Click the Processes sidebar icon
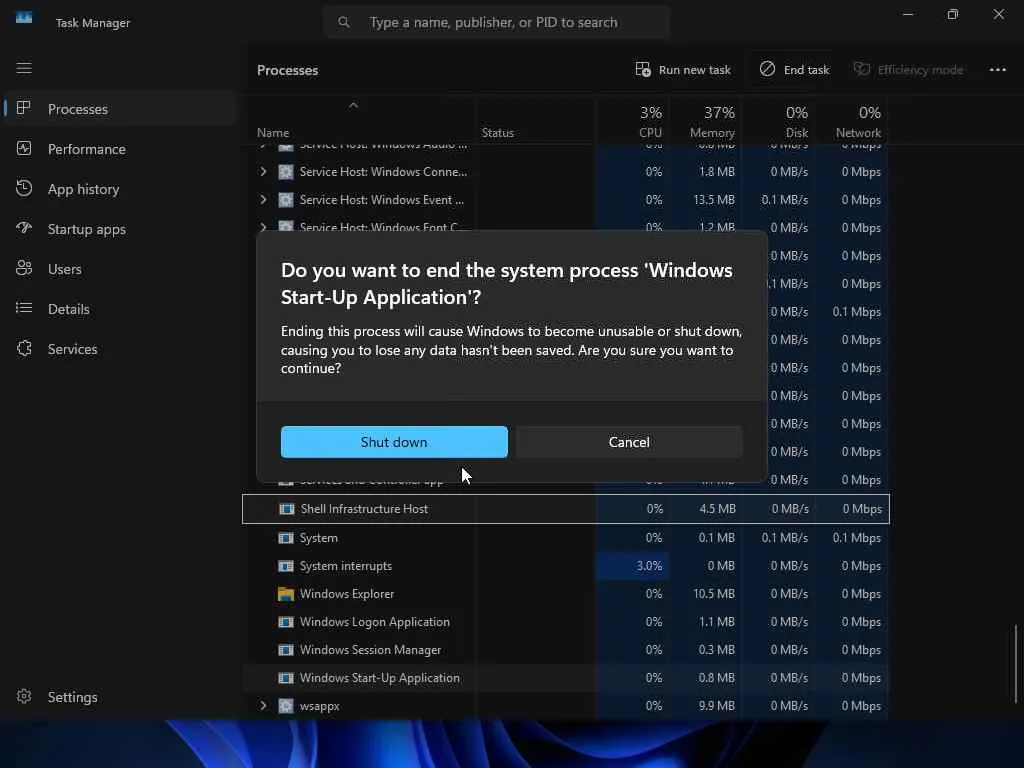This screenshot has height=768, width=1024. pos(24,108)
